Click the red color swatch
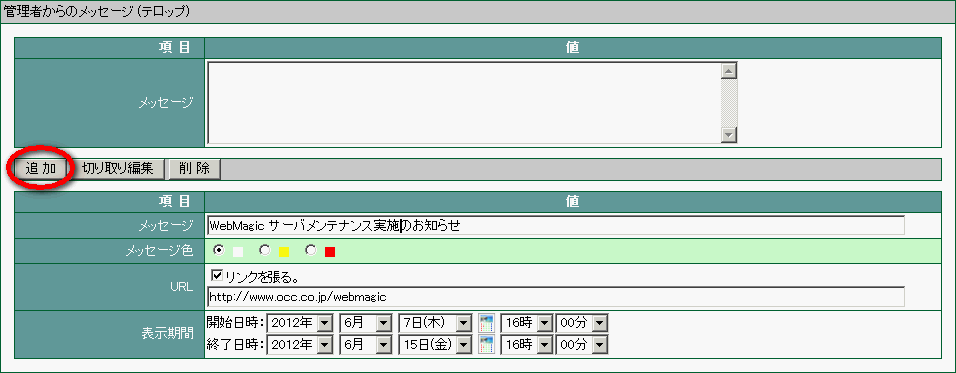The height and width of the screenshot is (373, 956). tap(330, 252)
